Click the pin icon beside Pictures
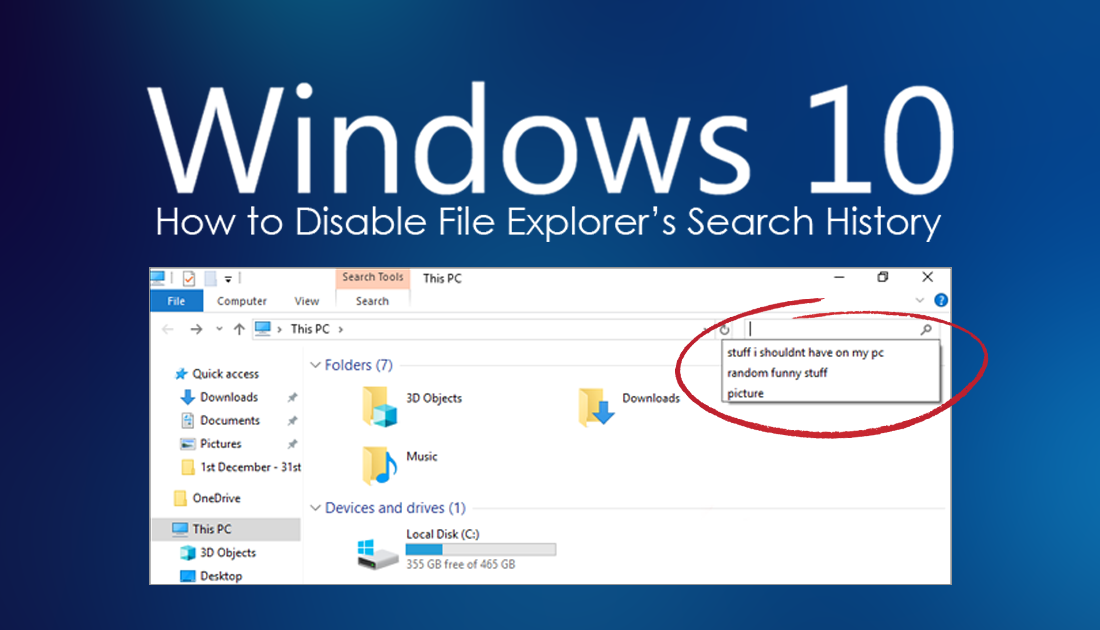1100x630 pixels. point(293,444)
